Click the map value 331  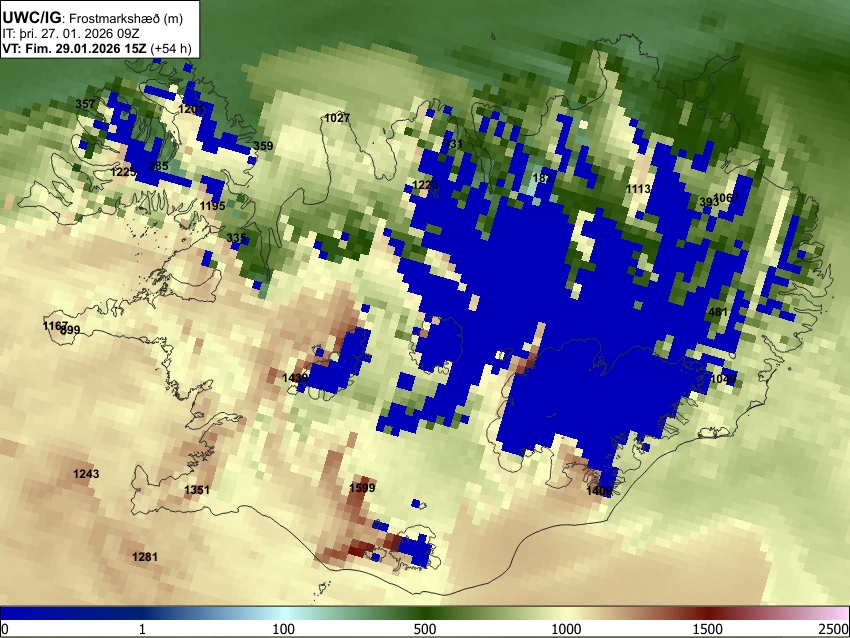pos(453,144)
